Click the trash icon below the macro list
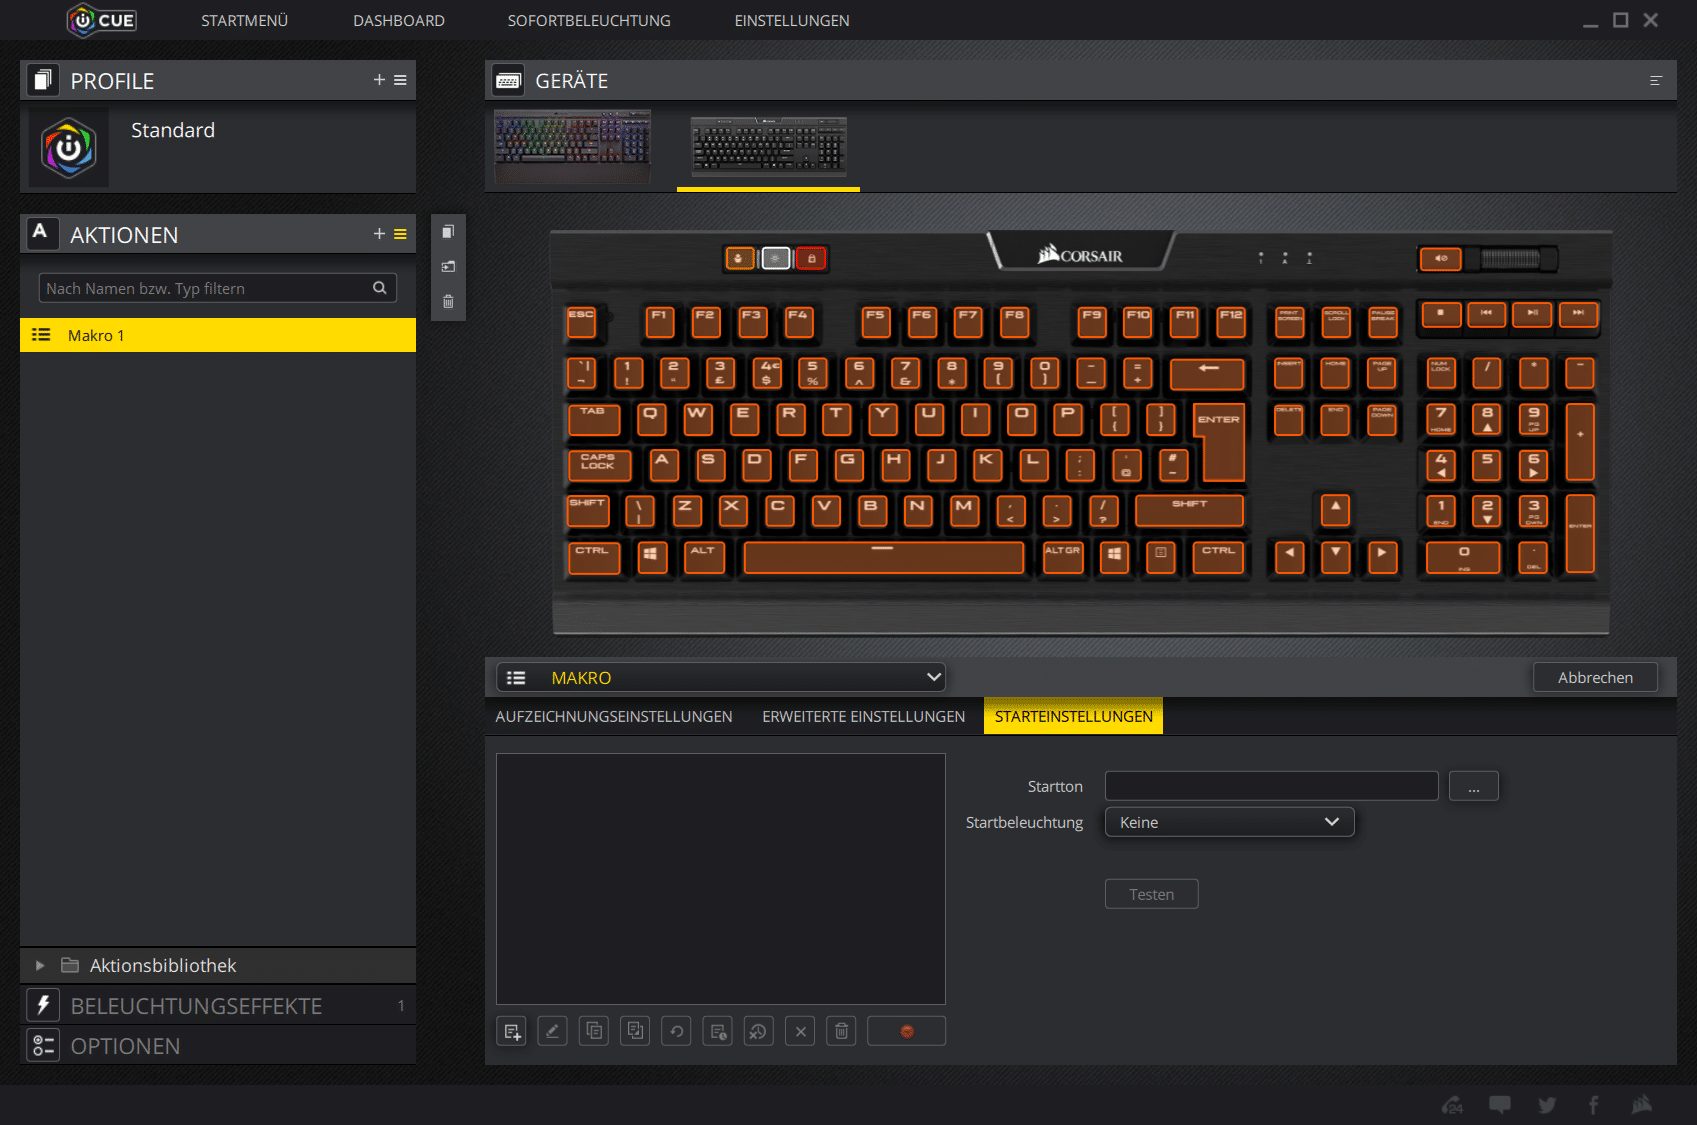1697x1125 pixels. (x=841, y=1031)
